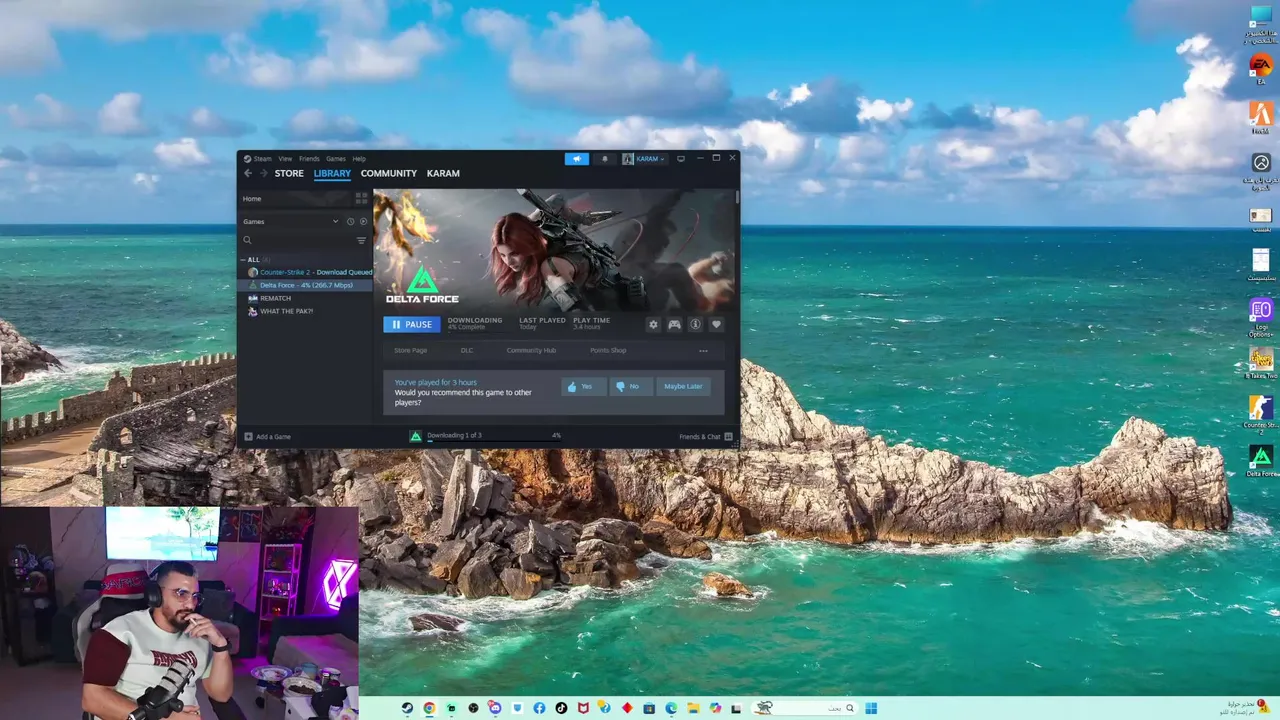Open the Games menu
This screenshot has width=1280, height=720.
click(x=336, y=158)
